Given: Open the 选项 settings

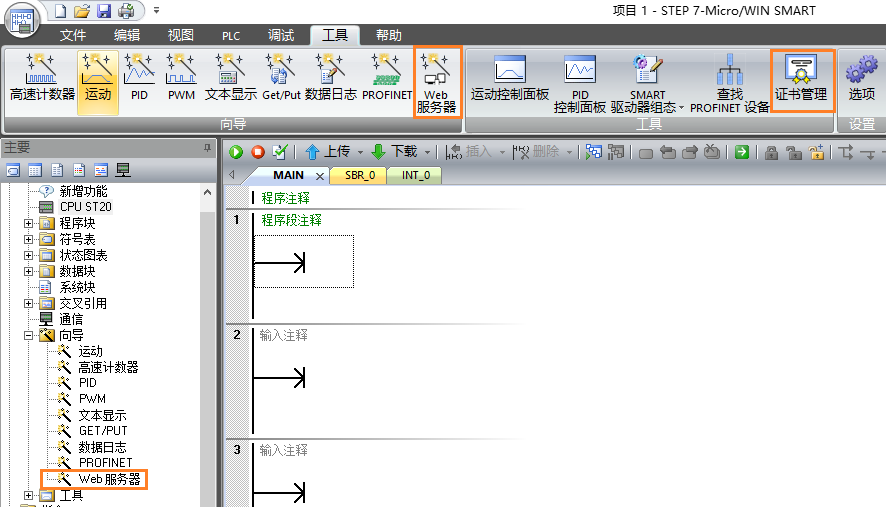Looking at the screenshot, I should (x=861, y=80).
